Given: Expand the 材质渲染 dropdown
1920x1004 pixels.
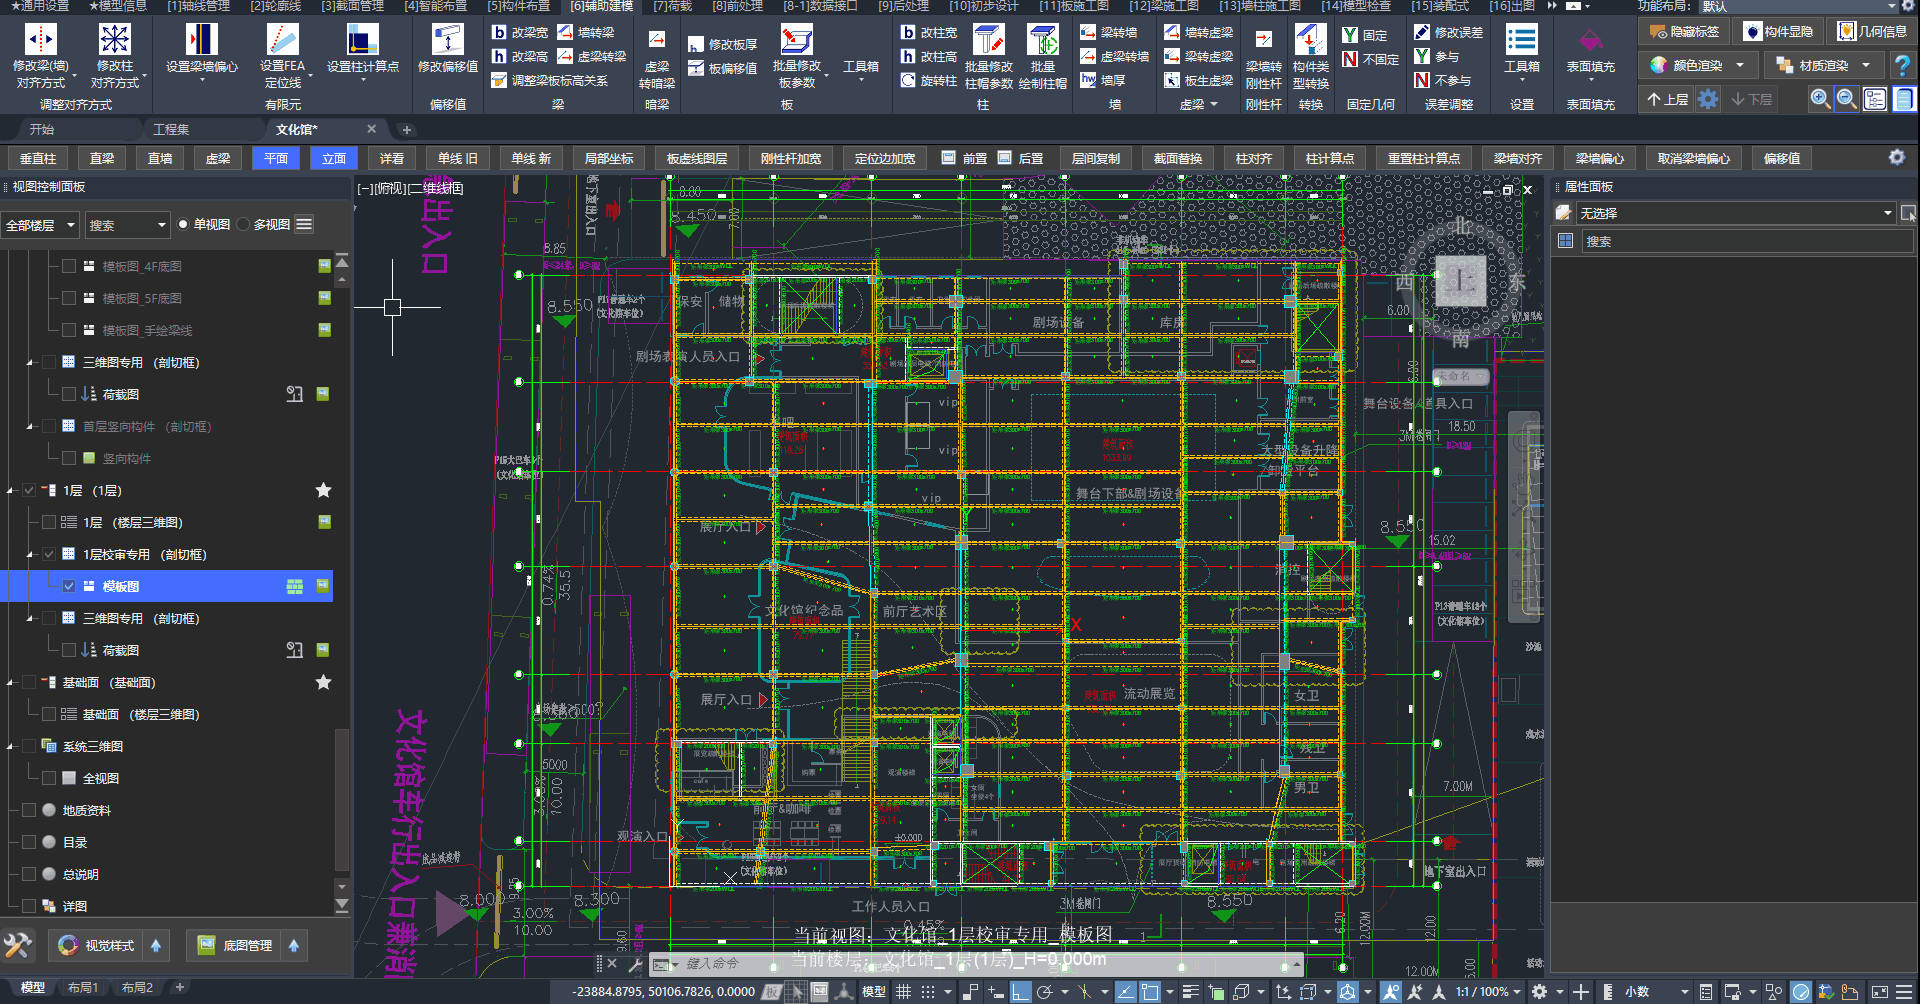Looking at the screenshot, I should click(x=1866, y=66).
